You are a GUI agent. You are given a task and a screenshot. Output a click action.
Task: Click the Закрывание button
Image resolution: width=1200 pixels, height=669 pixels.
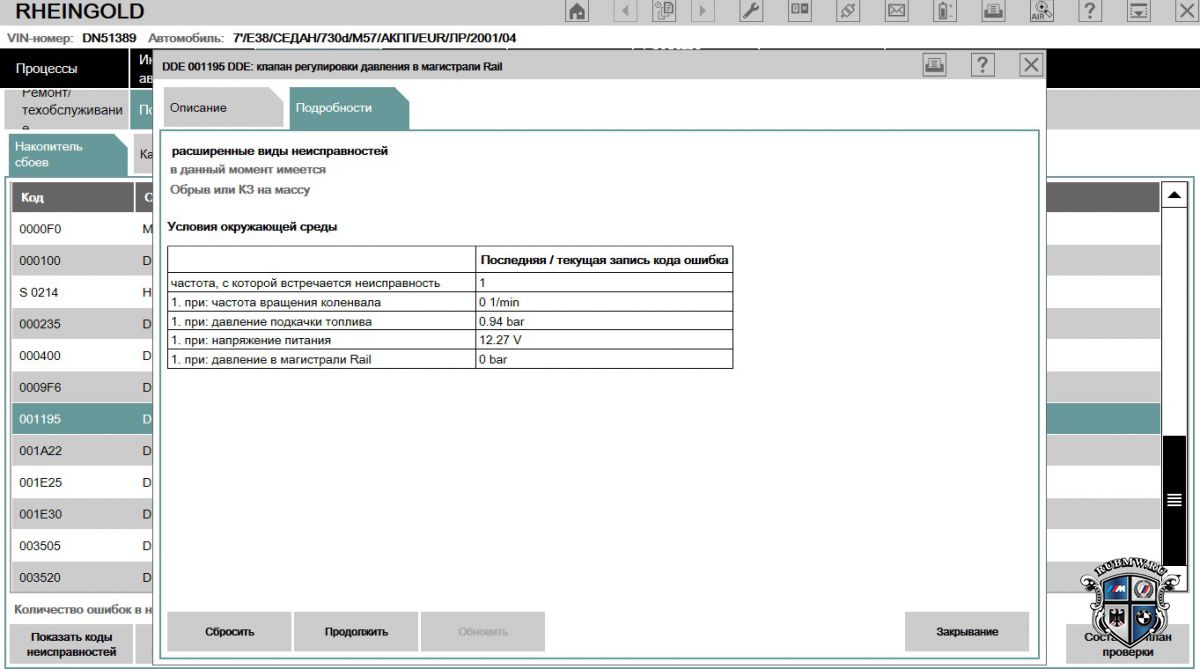point(967,632)
